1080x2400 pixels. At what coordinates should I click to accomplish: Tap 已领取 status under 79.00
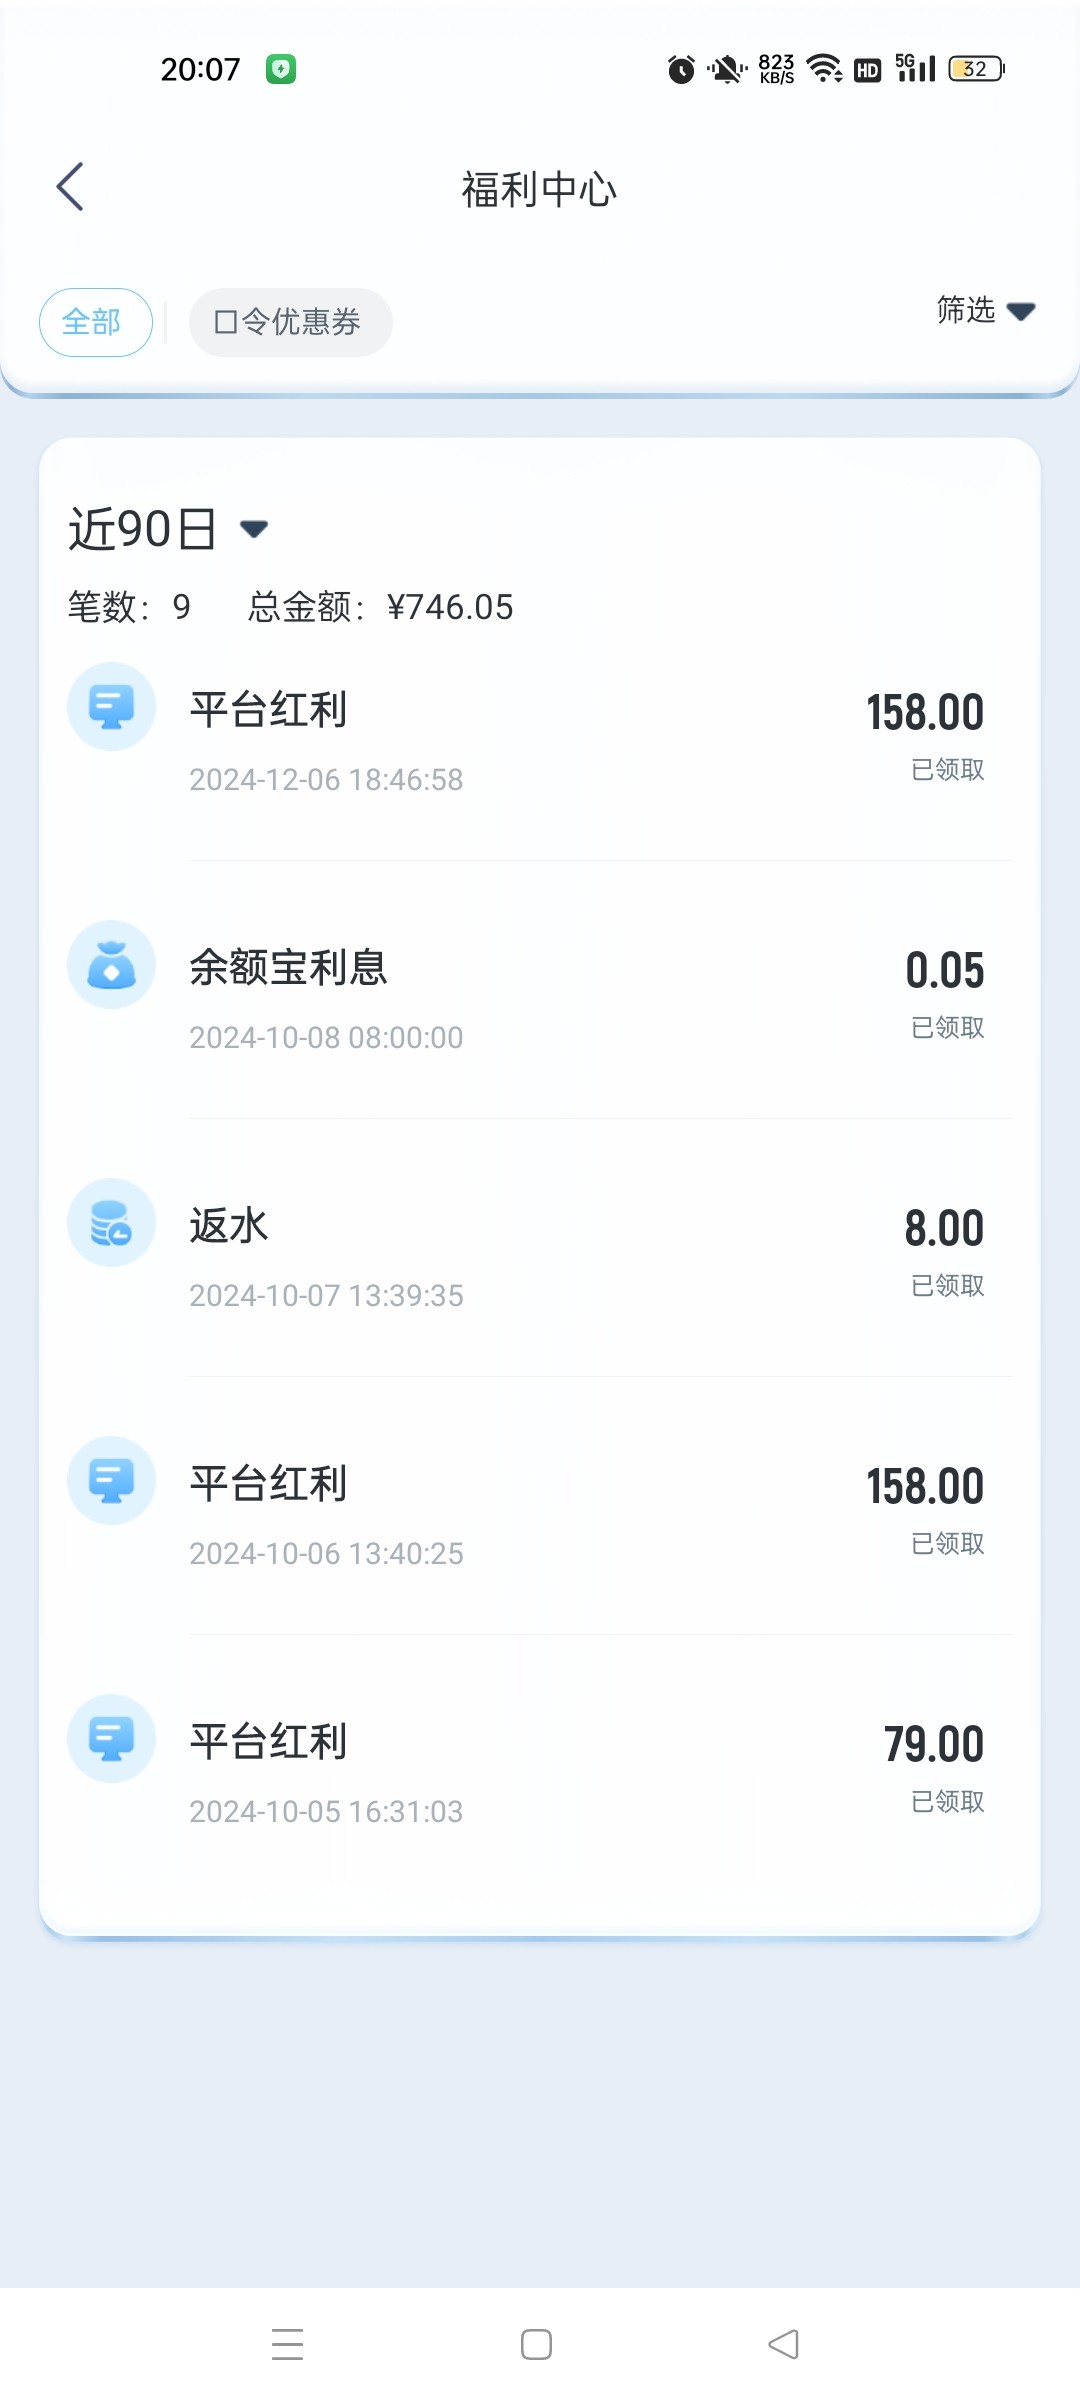[x=947, y=1802]
